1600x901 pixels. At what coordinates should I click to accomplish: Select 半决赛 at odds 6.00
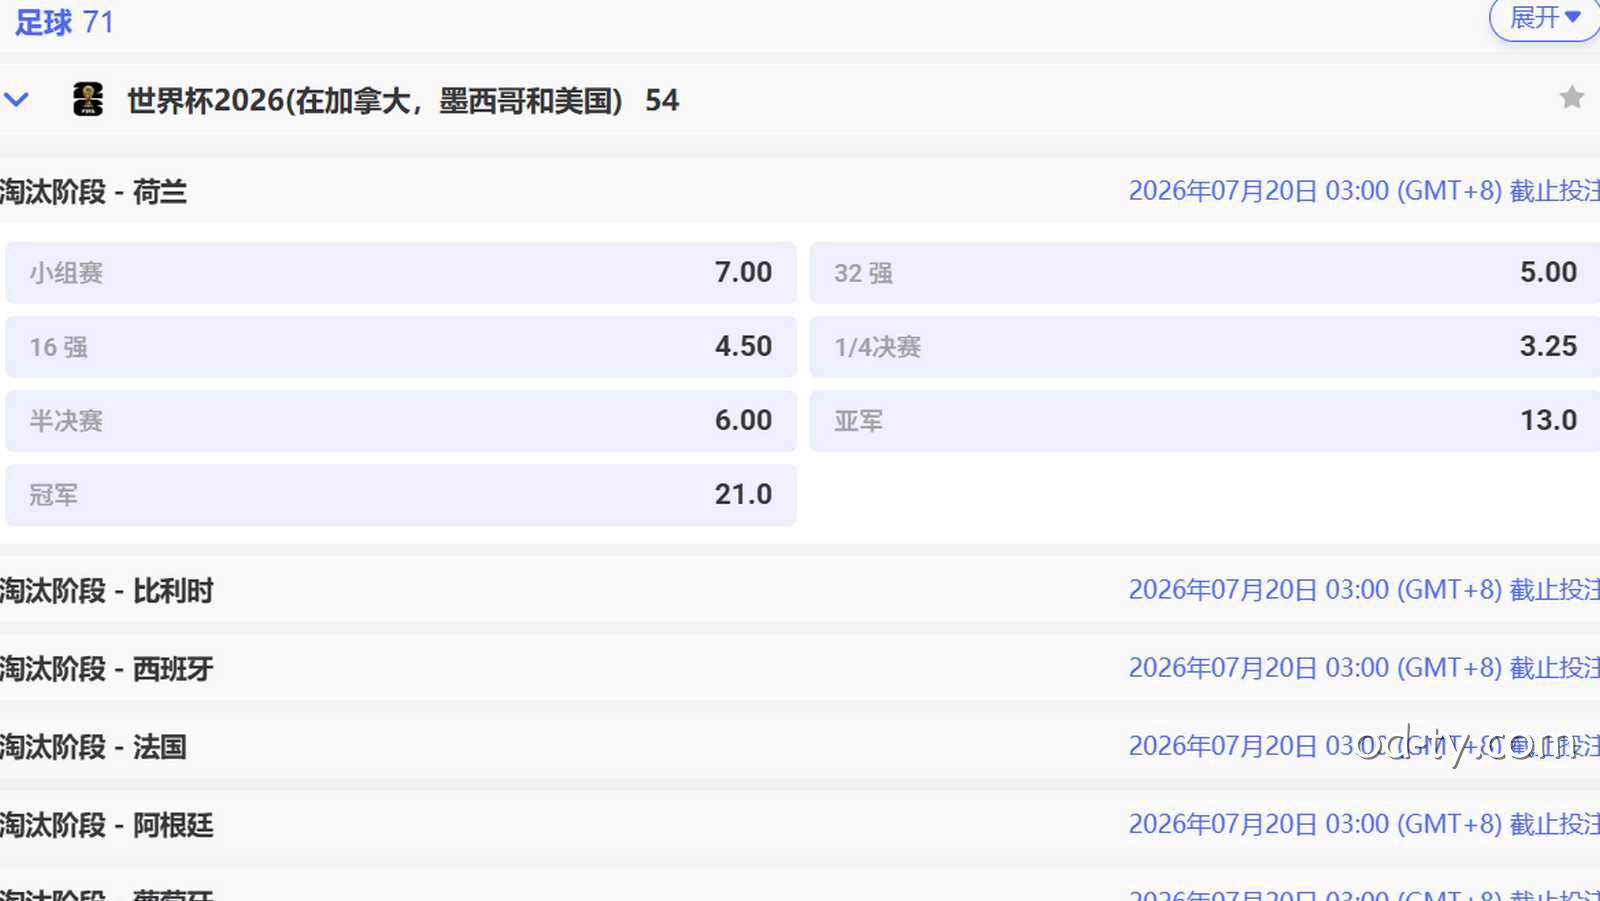point(400,420)
